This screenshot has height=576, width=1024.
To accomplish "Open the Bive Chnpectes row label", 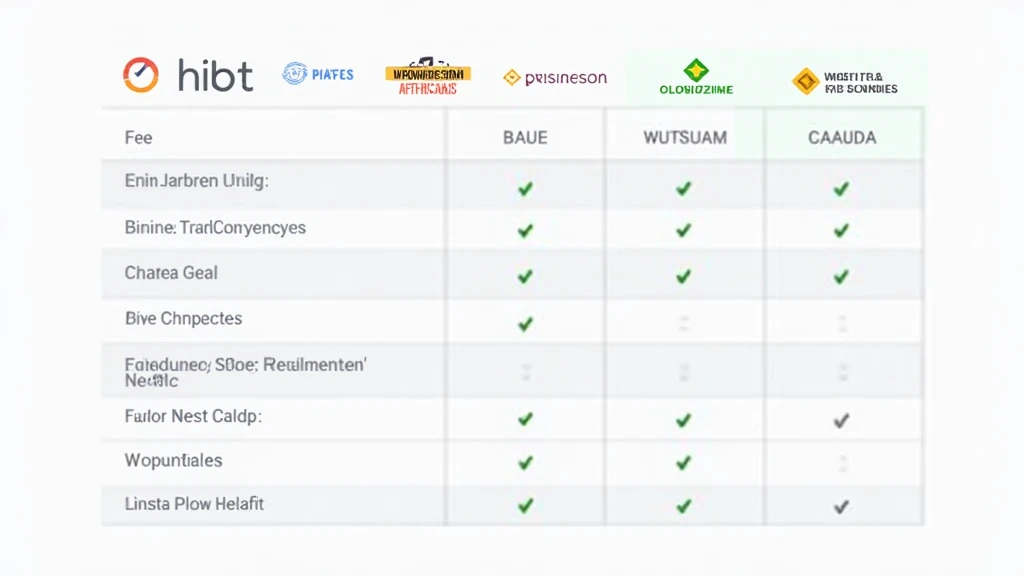I will tap(183, 319).
